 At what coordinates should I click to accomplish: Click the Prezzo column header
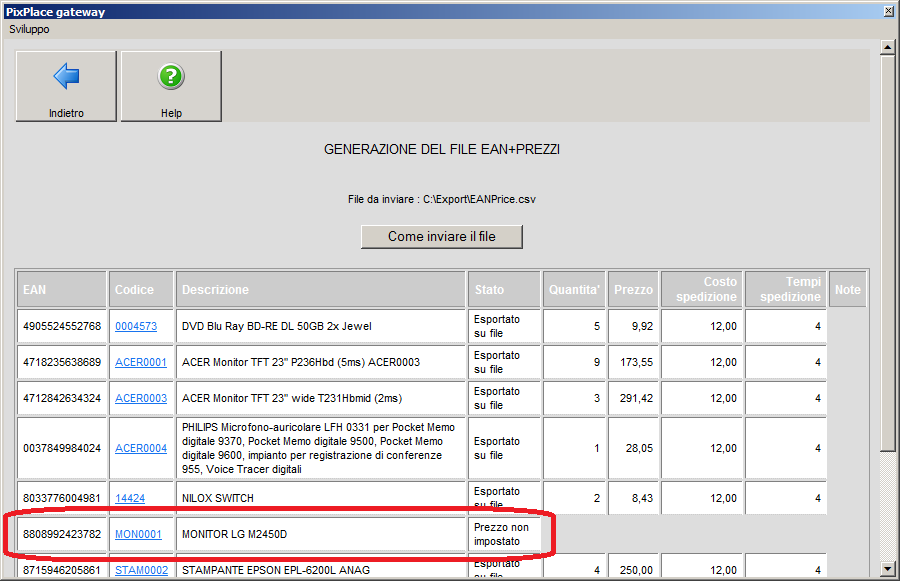[634, 290]
